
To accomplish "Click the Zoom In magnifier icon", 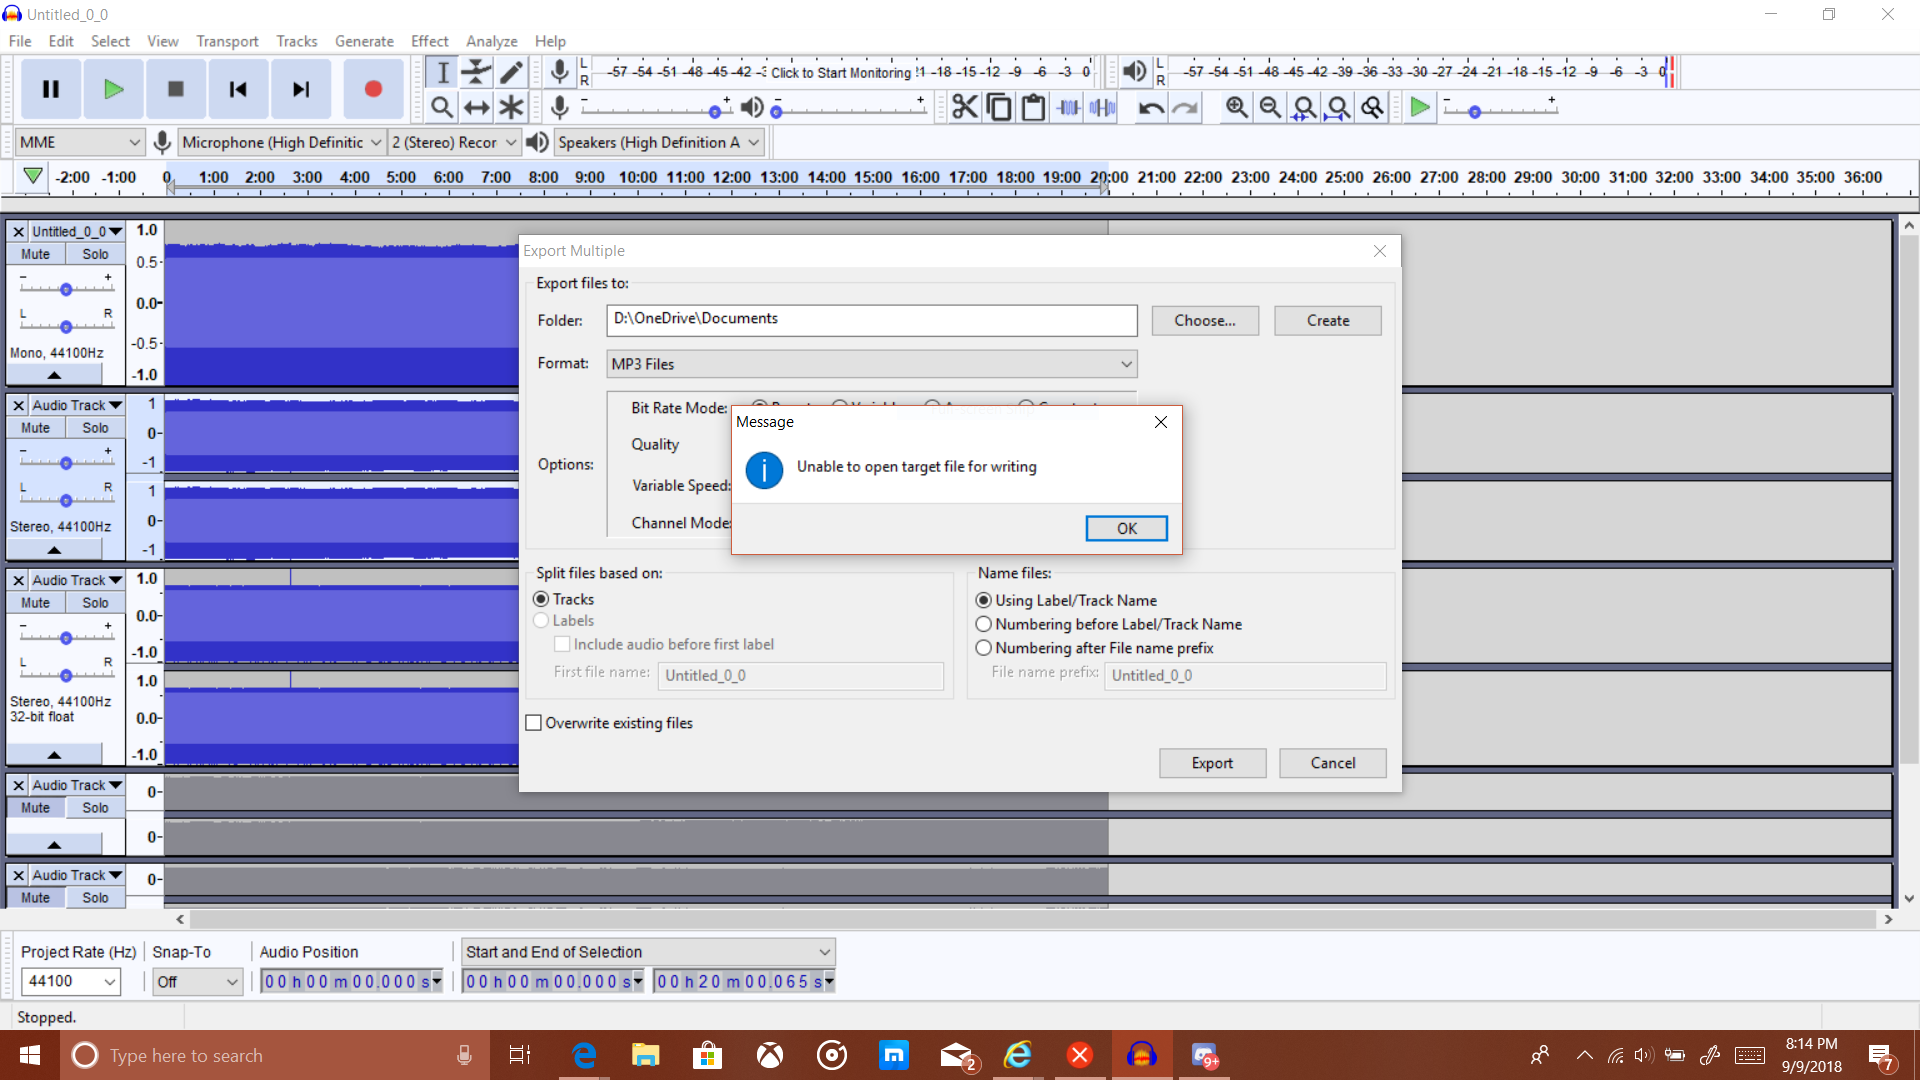I will (x=1236, y=107).
